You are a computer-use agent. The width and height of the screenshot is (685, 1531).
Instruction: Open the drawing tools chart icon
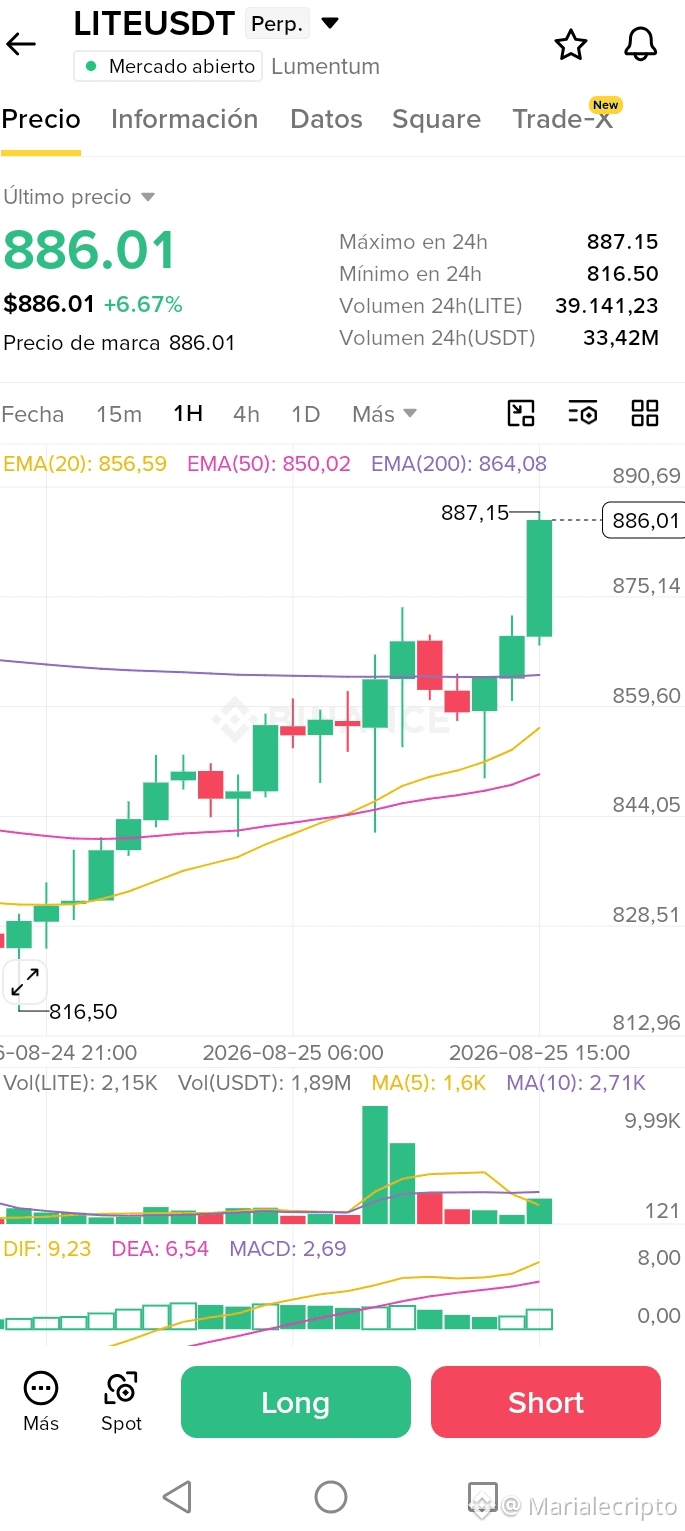[521, 413]
